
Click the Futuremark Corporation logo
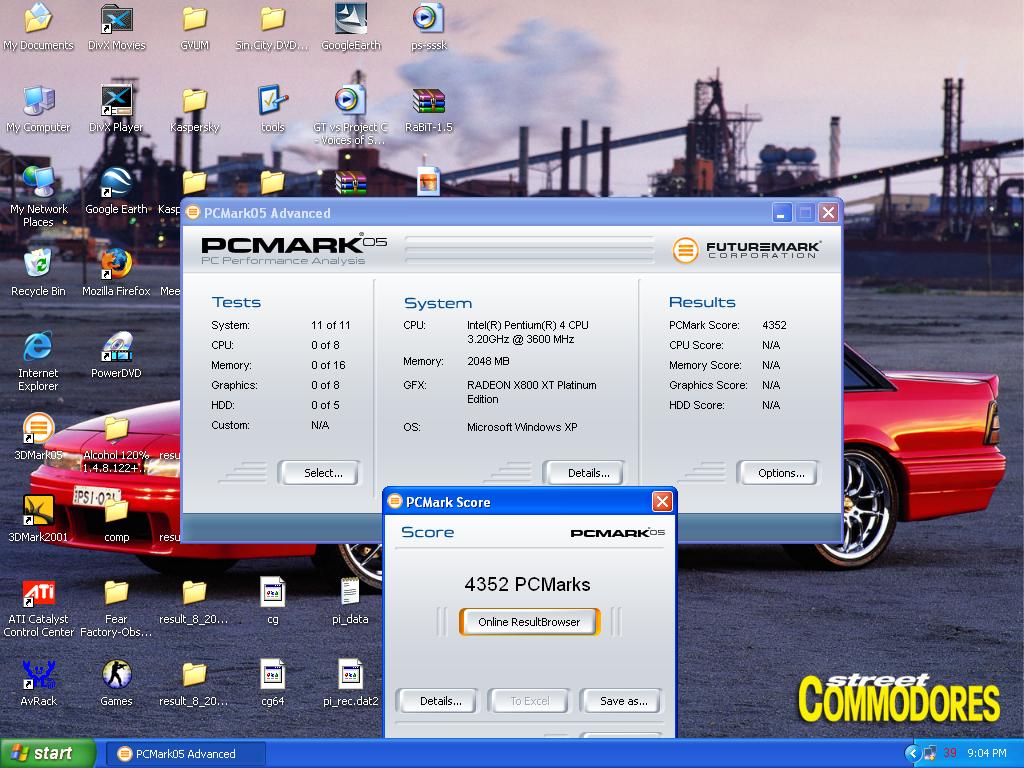click(x=746, y=249)
